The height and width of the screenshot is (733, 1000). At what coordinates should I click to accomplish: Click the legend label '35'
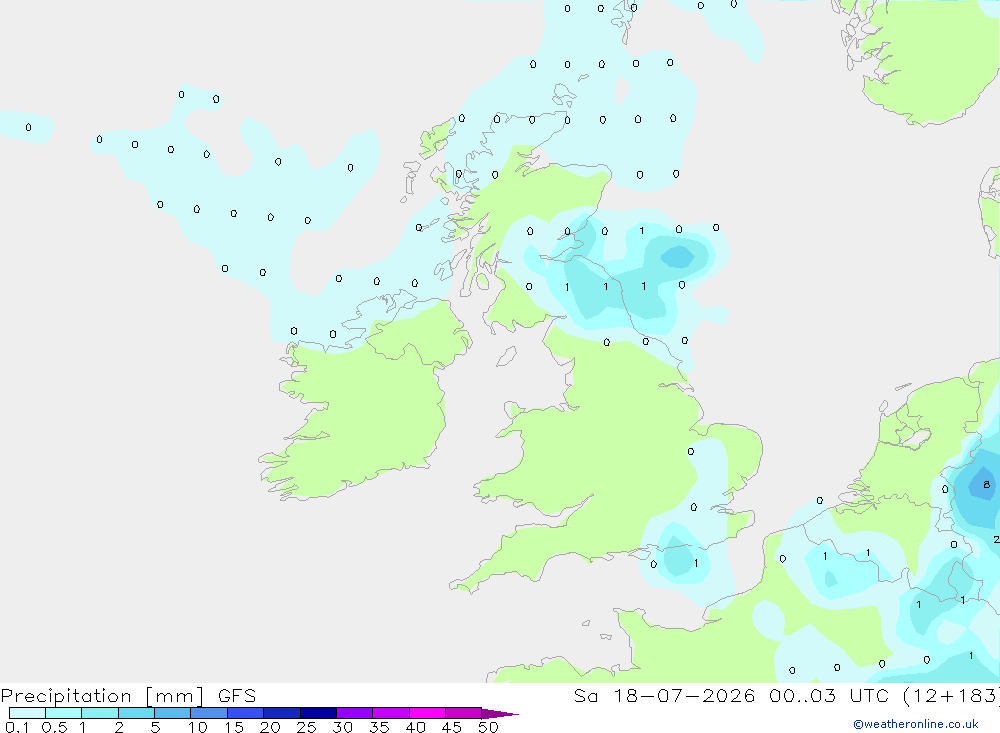(x=379, y=727)
